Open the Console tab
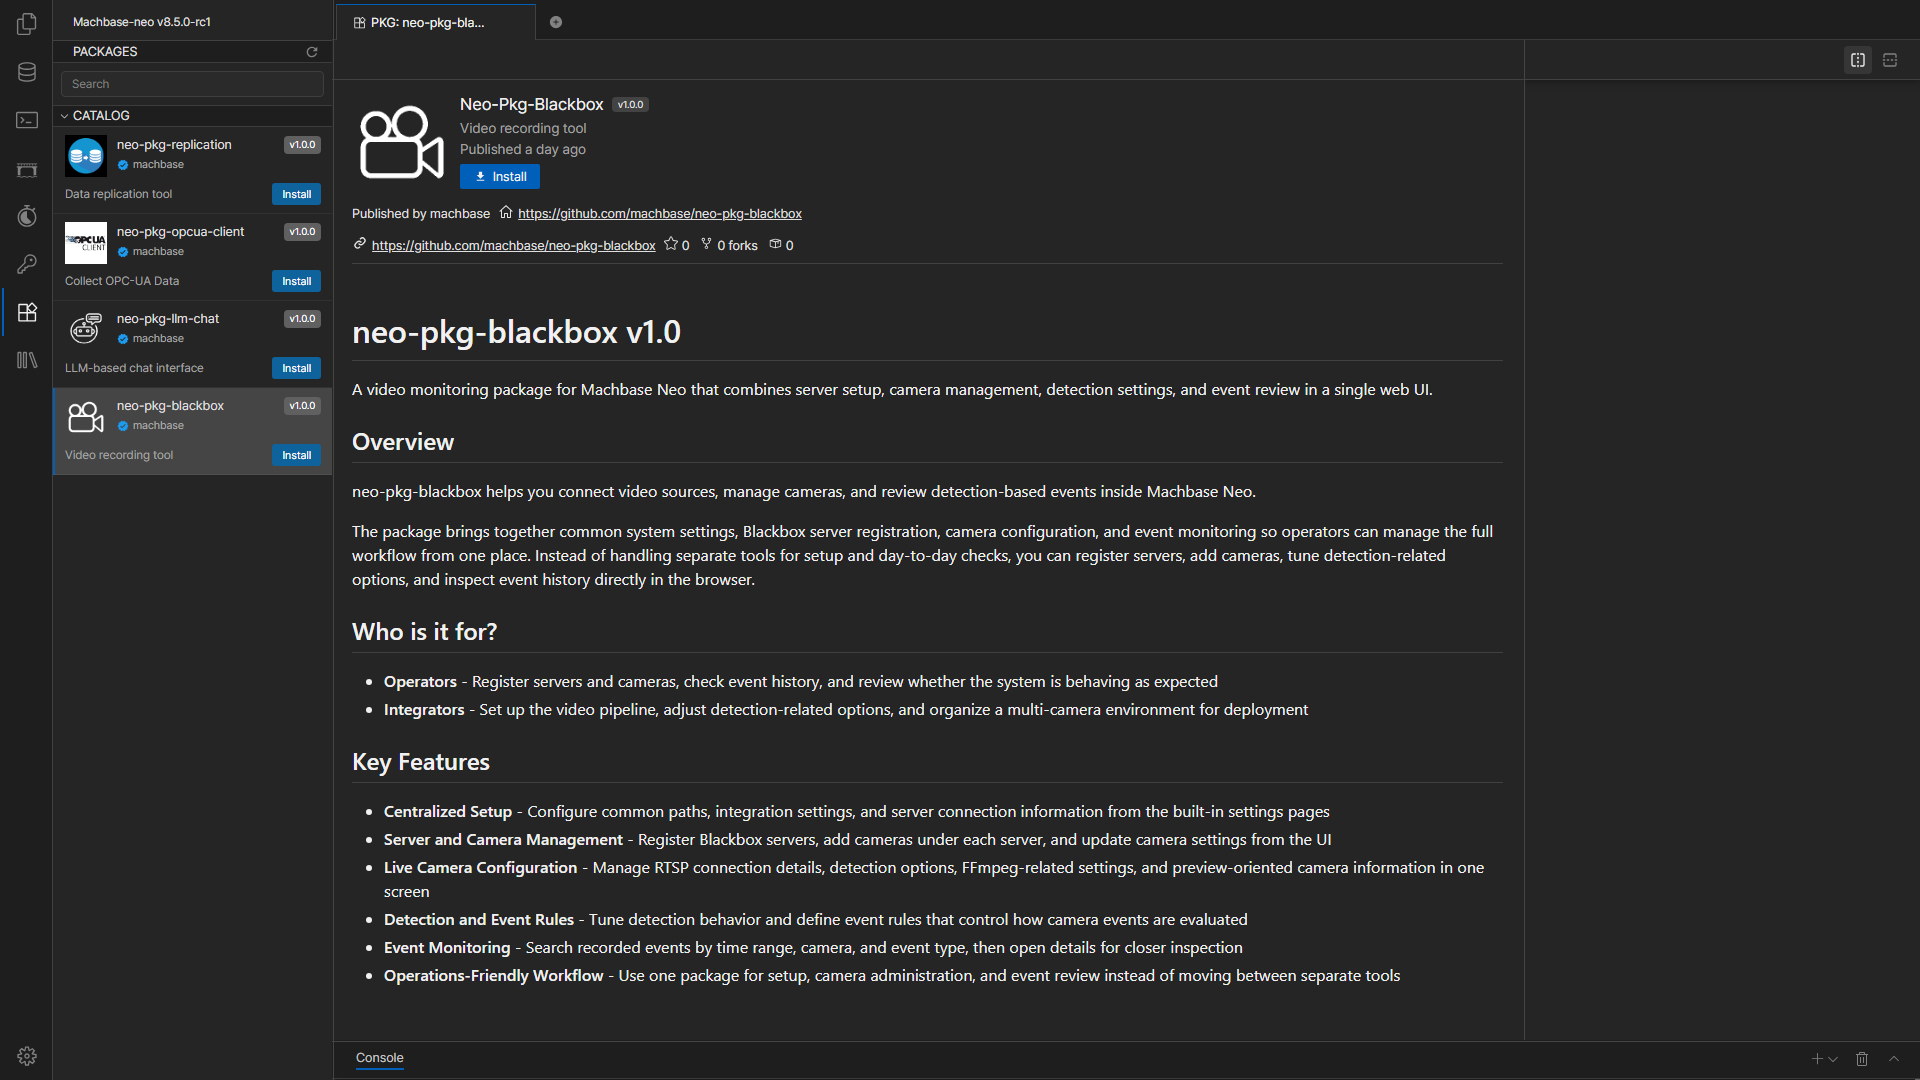 pyautogui.click(x=380, y=1058)
